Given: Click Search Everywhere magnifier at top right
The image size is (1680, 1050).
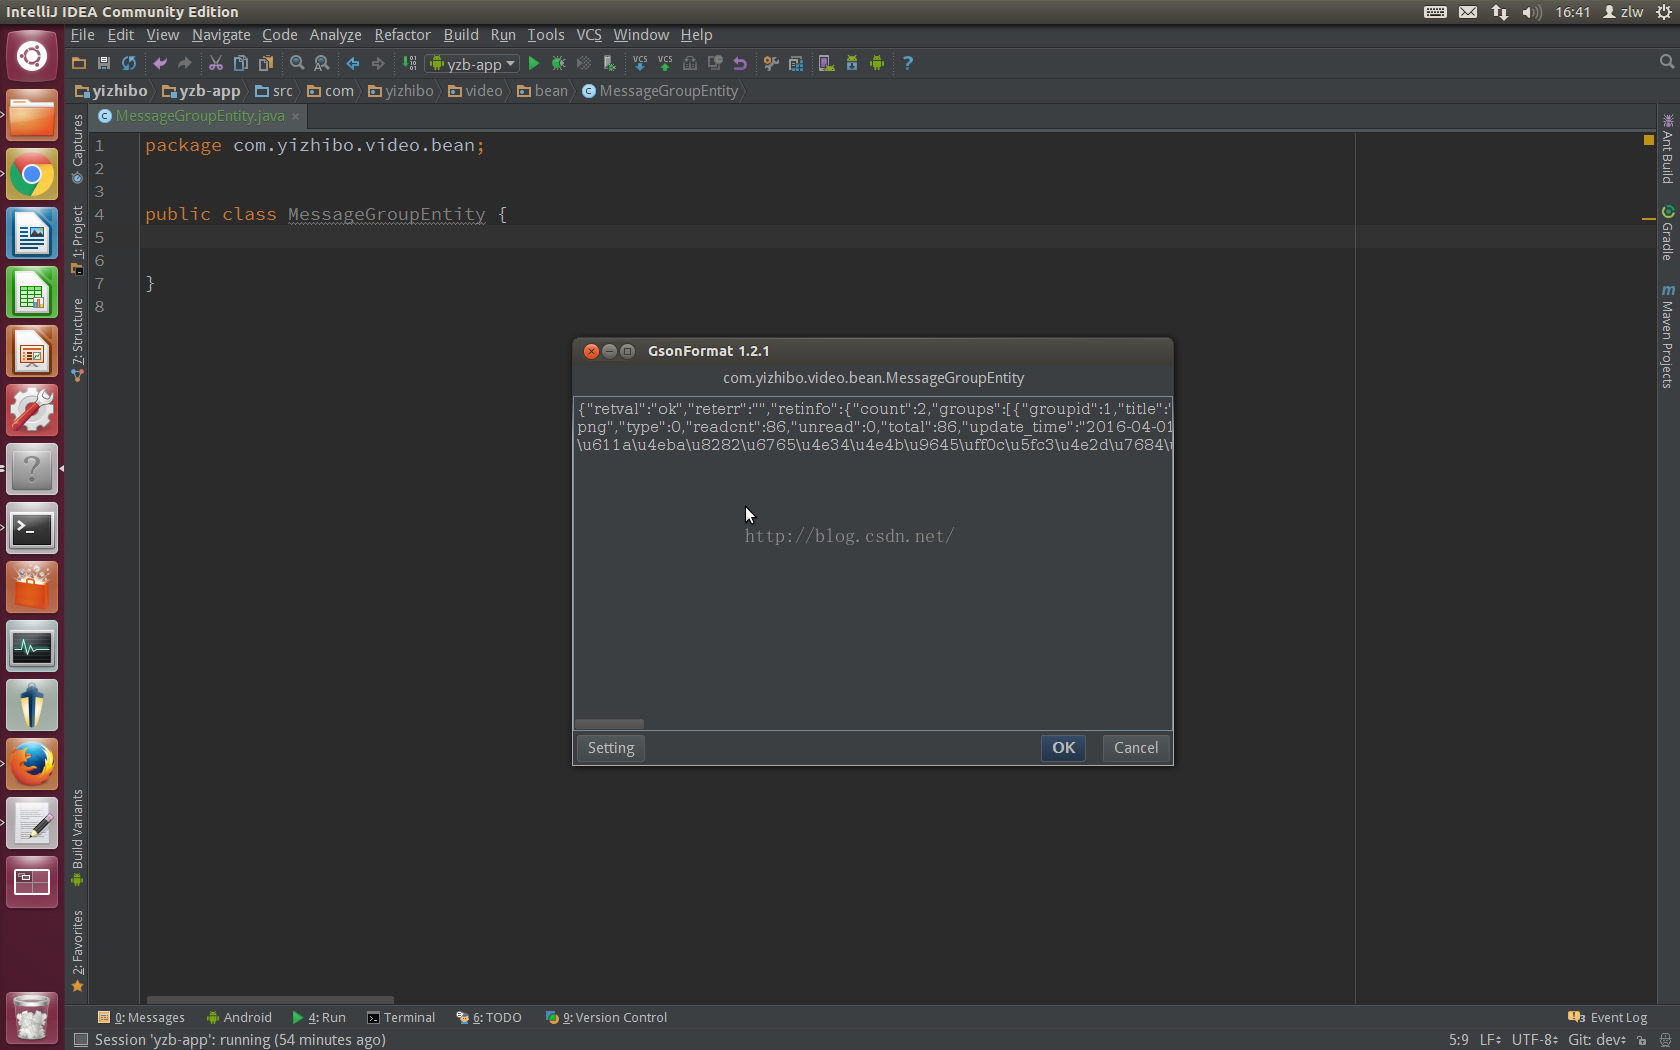Looking at the screenshot, I should pyautogui.click(x=1666, y=62).
